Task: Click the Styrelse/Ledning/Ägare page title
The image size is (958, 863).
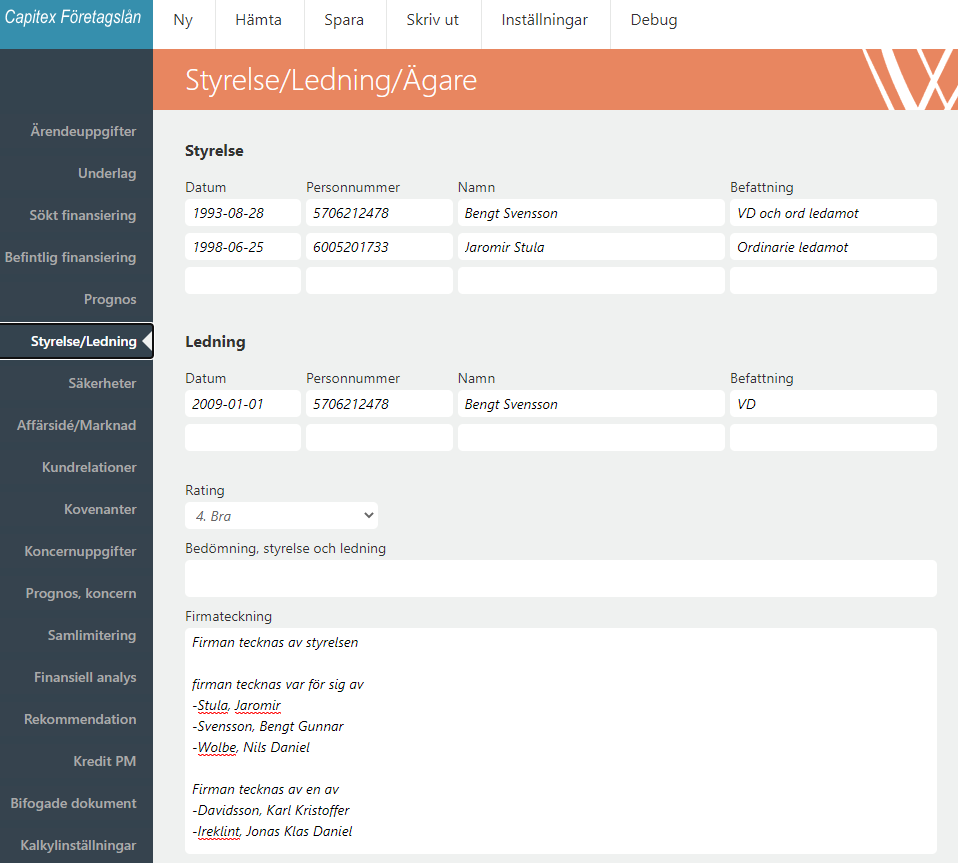Action: coord(331,81)
